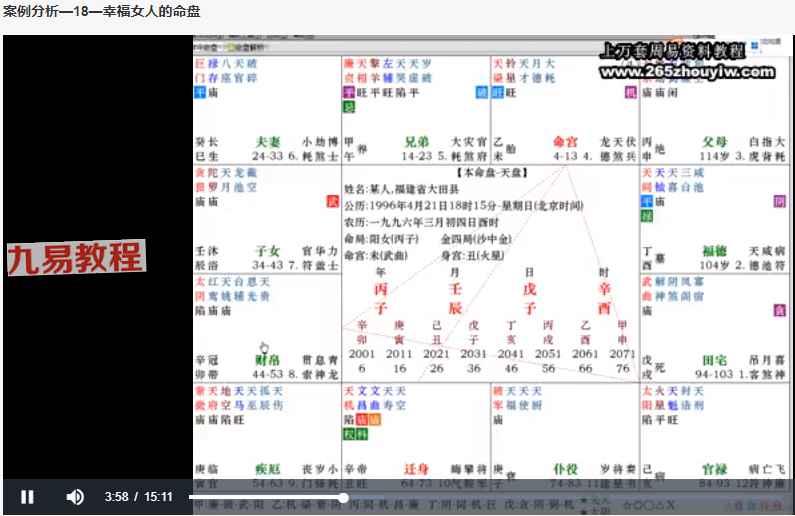Click the 2001 decade year in center chart
Viewport: 795px width, 516px height.
pos(362,354)
